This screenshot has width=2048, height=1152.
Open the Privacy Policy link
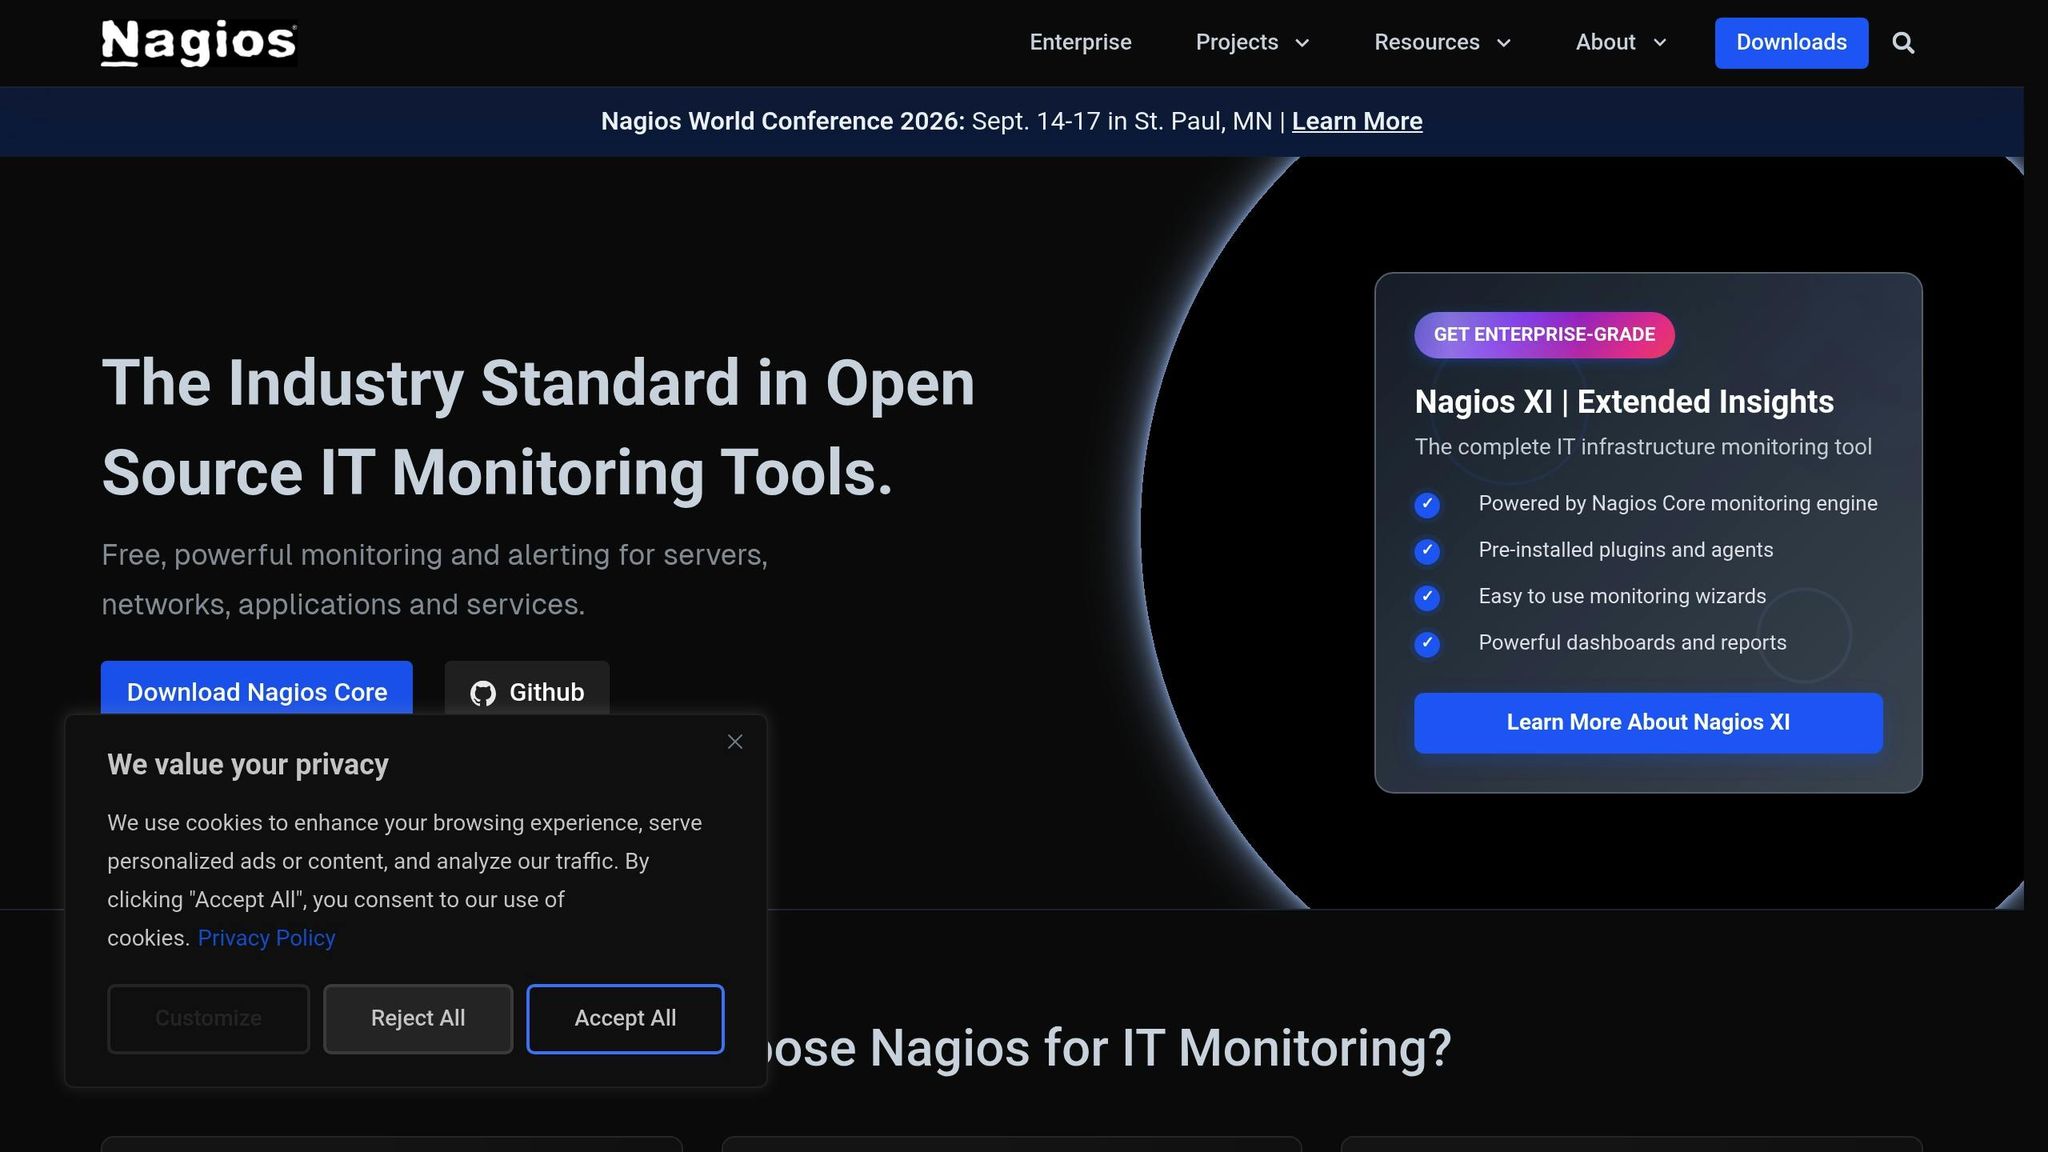click(x=266, y=937)
